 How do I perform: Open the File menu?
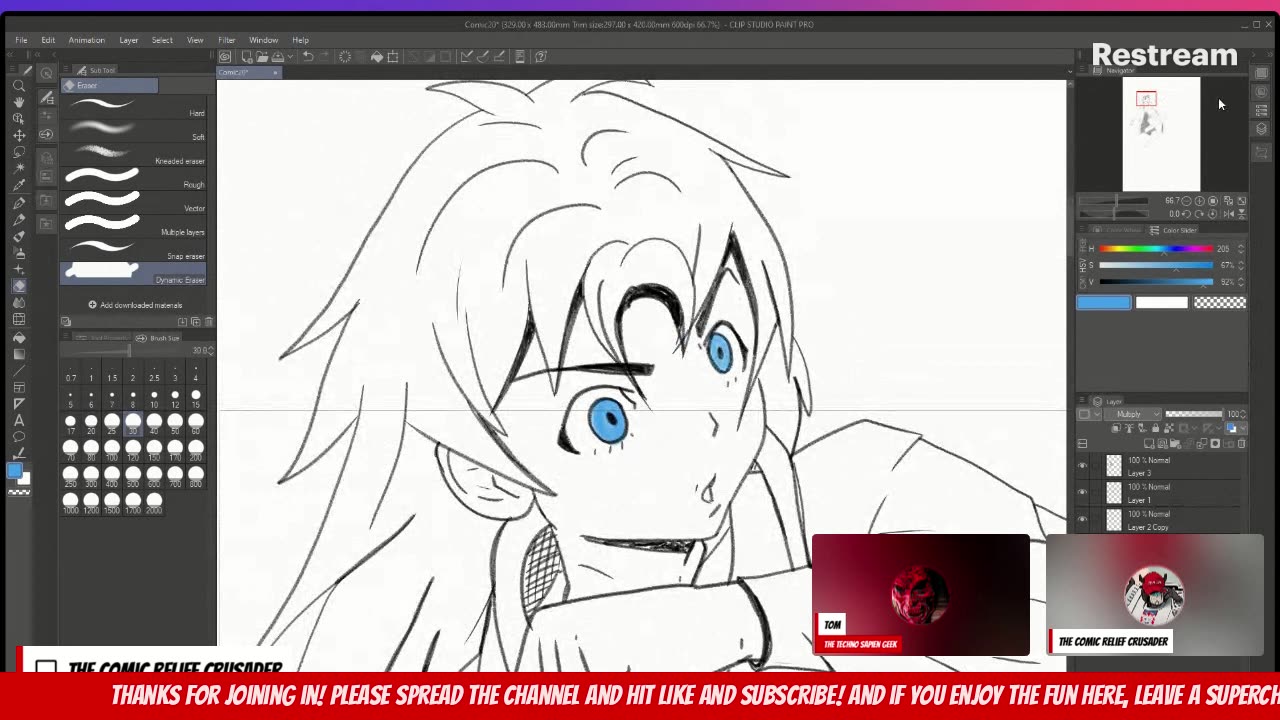[21, 40]
